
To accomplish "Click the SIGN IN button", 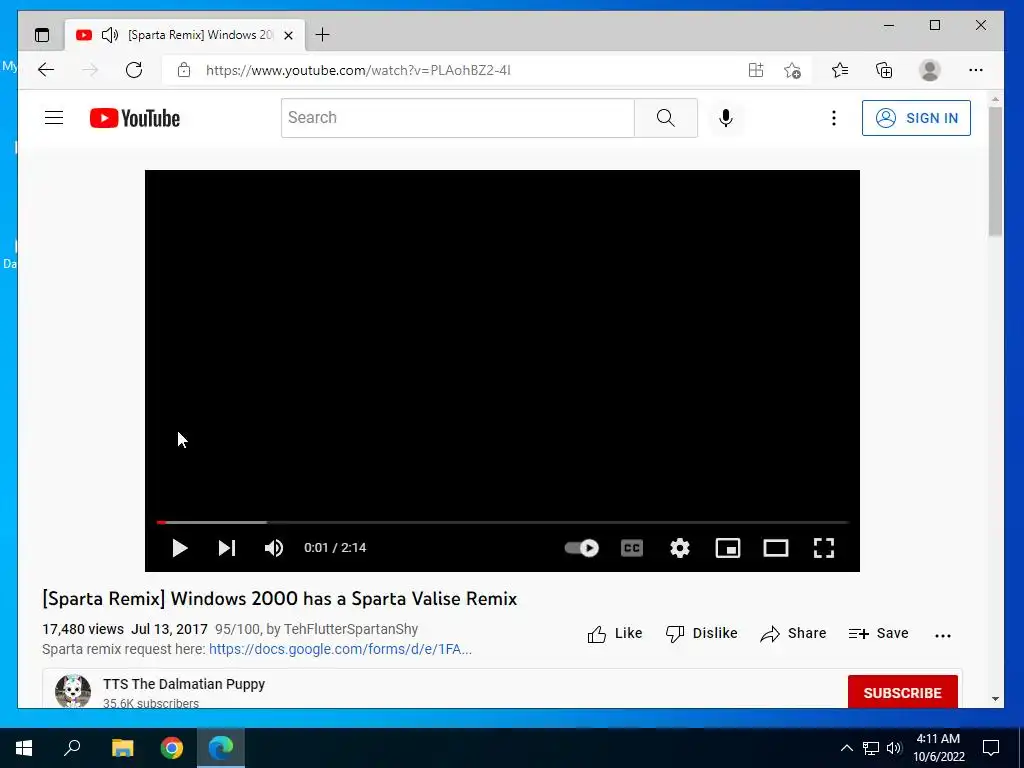I will [916, 118].
